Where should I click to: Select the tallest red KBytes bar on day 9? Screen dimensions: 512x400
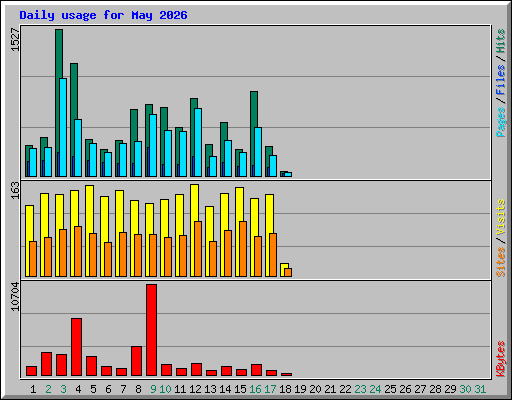pos(151,330)
